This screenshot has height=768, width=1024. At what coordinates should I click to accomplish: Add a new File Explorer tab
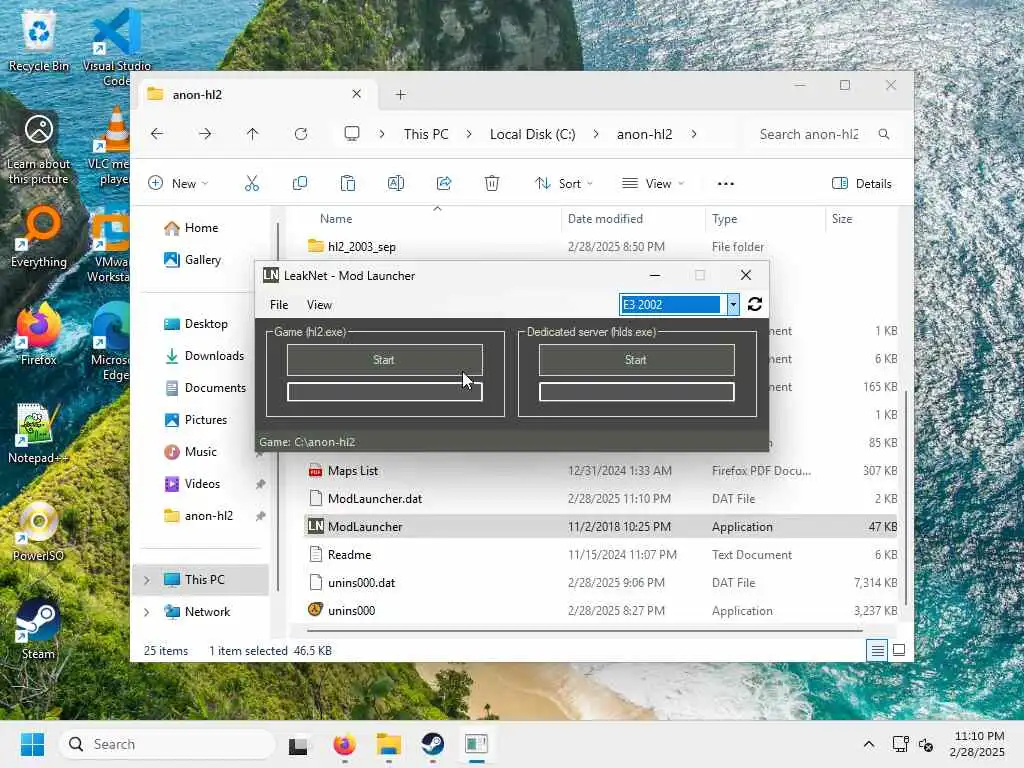(400, 95)
